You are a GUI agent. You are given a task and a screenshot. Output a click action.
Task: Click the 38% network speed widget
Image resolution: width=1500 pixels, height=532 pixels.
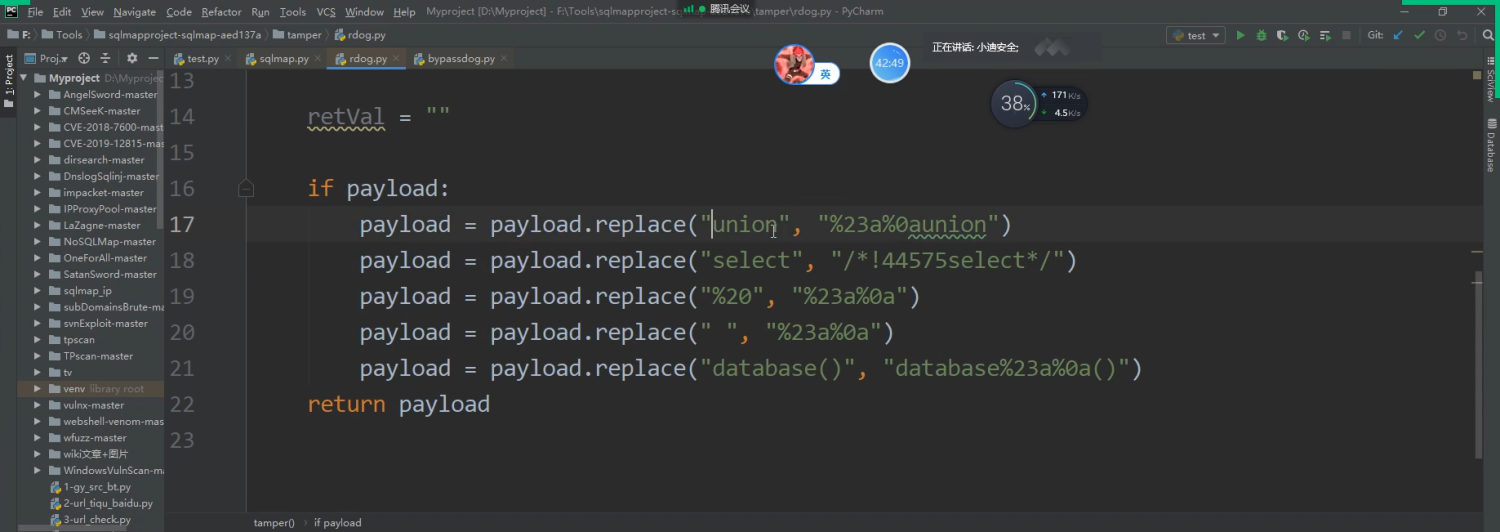[1039, 103]
